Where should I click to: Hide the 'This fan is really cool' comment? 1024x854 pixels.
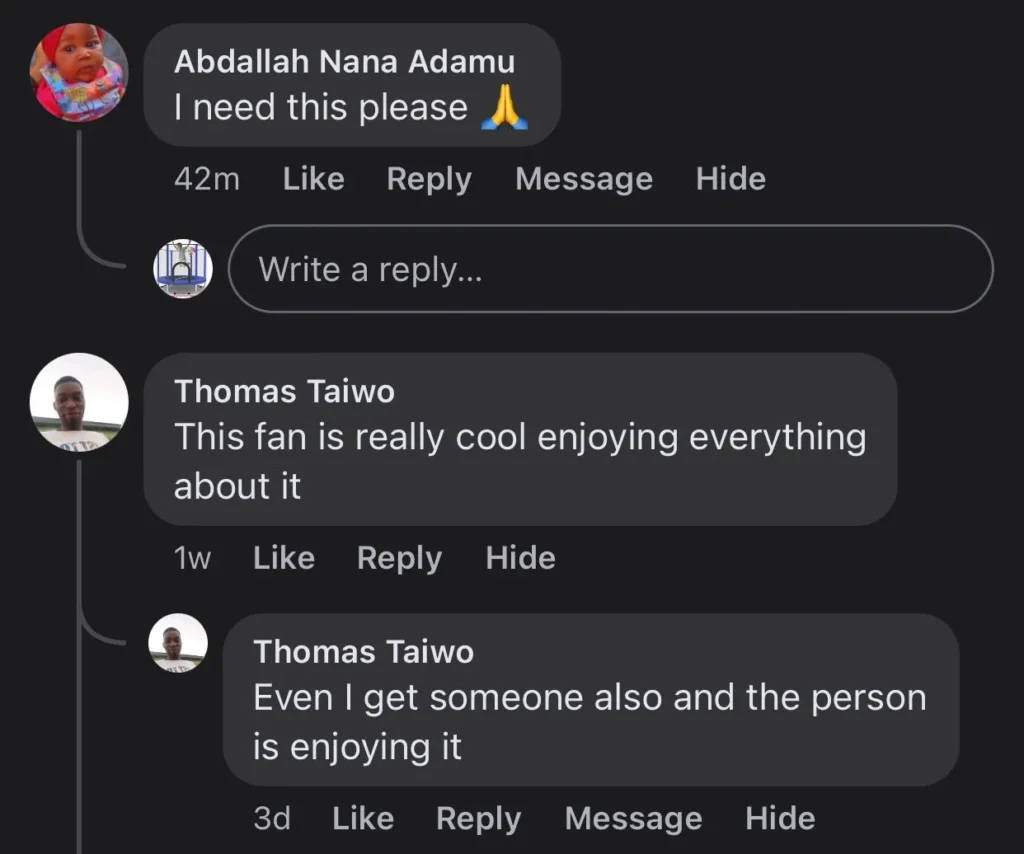point(520,558)
